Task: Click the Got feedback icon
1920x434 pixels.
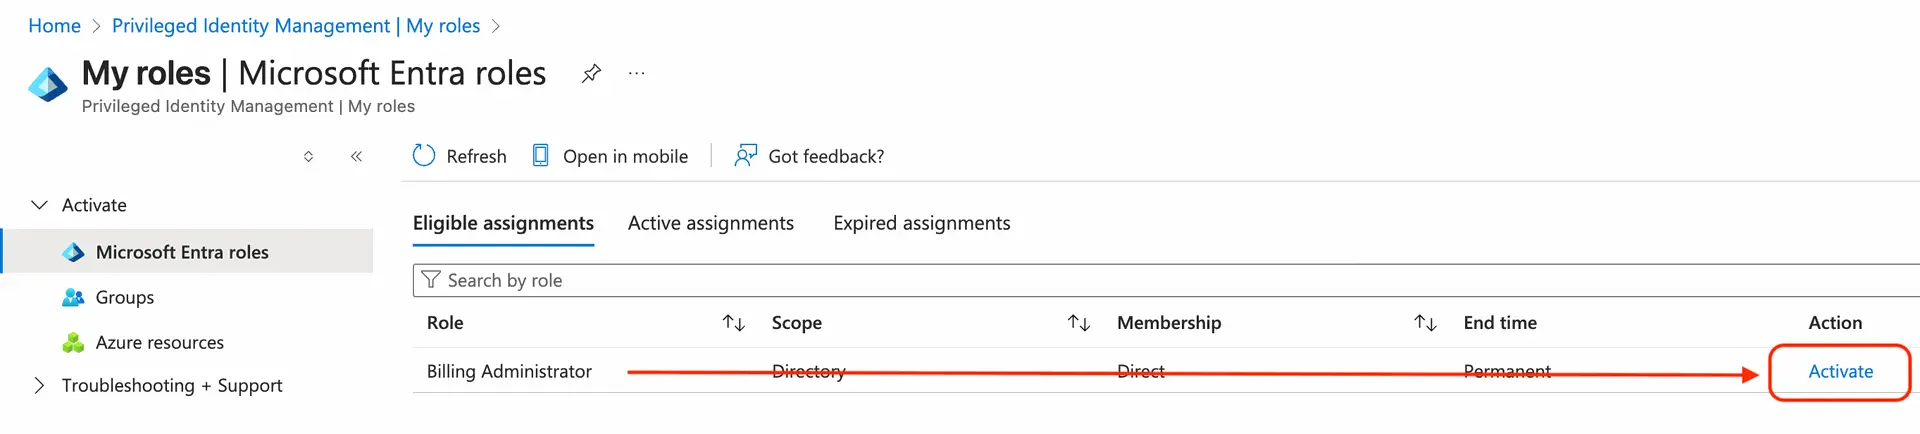Action: 745,155
